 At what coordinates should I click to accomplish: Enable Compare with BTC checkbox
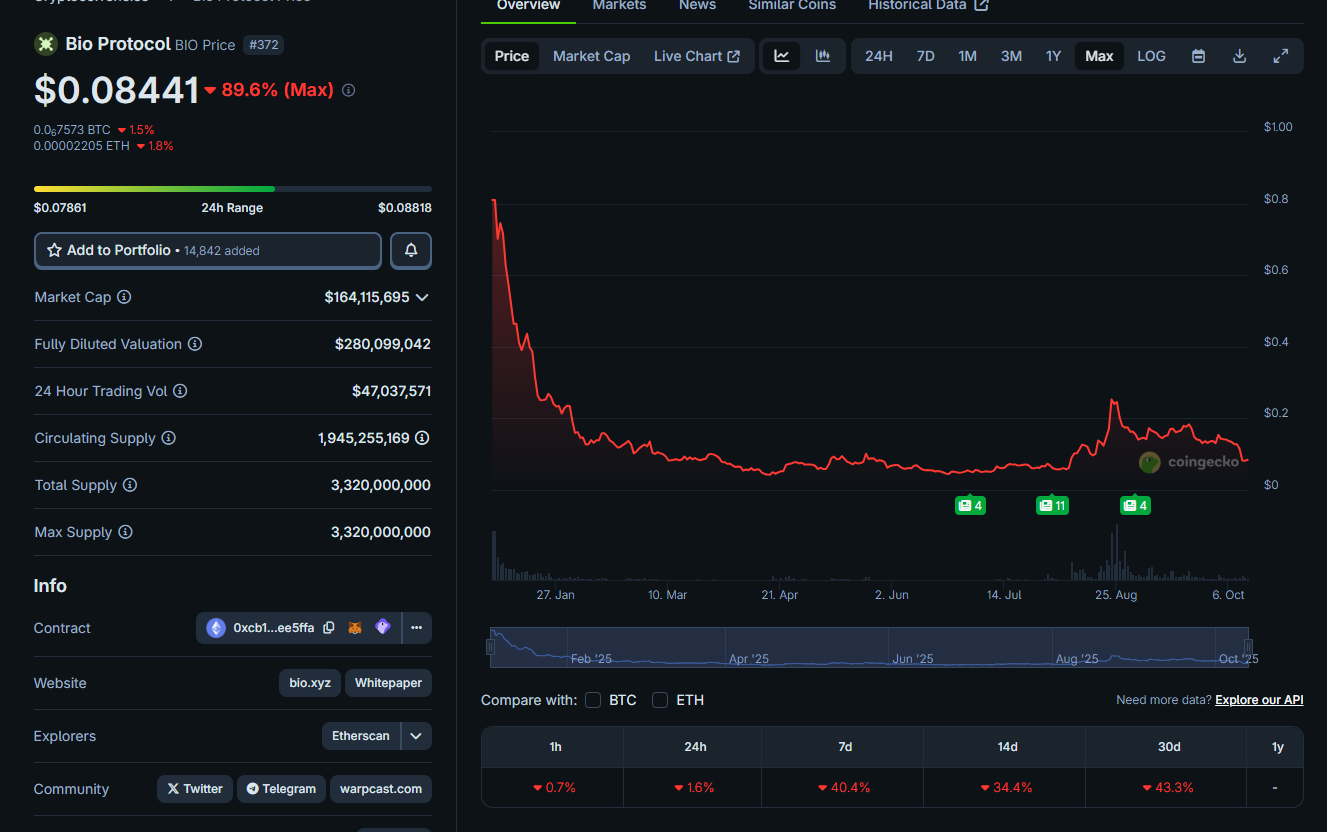point(593,700)
